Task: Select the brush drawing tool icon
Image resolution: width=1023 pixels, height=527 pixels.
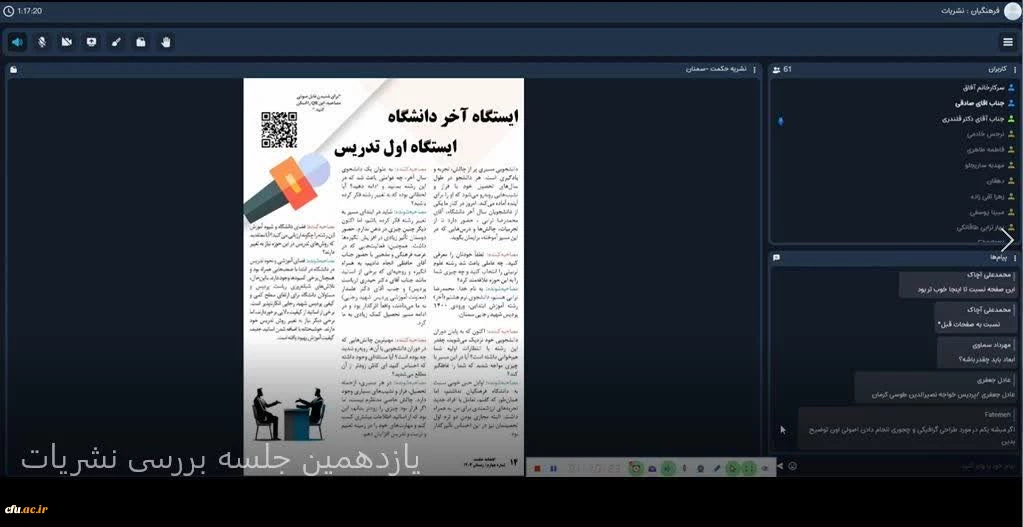Action: tap(116, 42)
